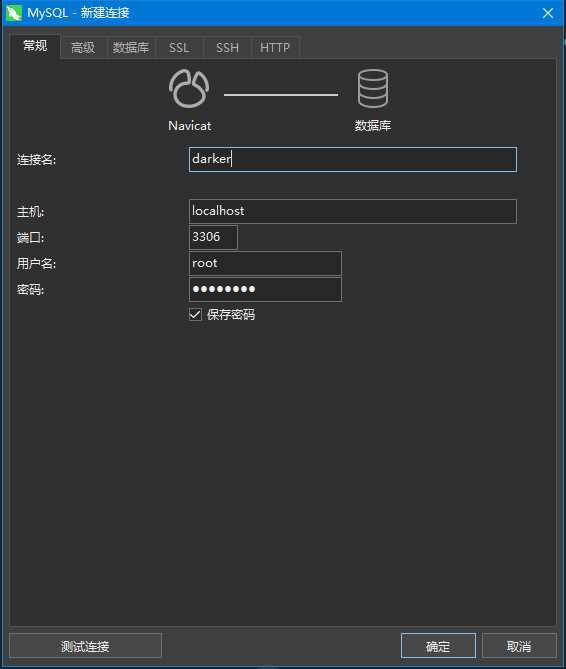This screenshot has height=669, width=566.
Task: Open the 数据库 tab
Action: click(131, 47)
